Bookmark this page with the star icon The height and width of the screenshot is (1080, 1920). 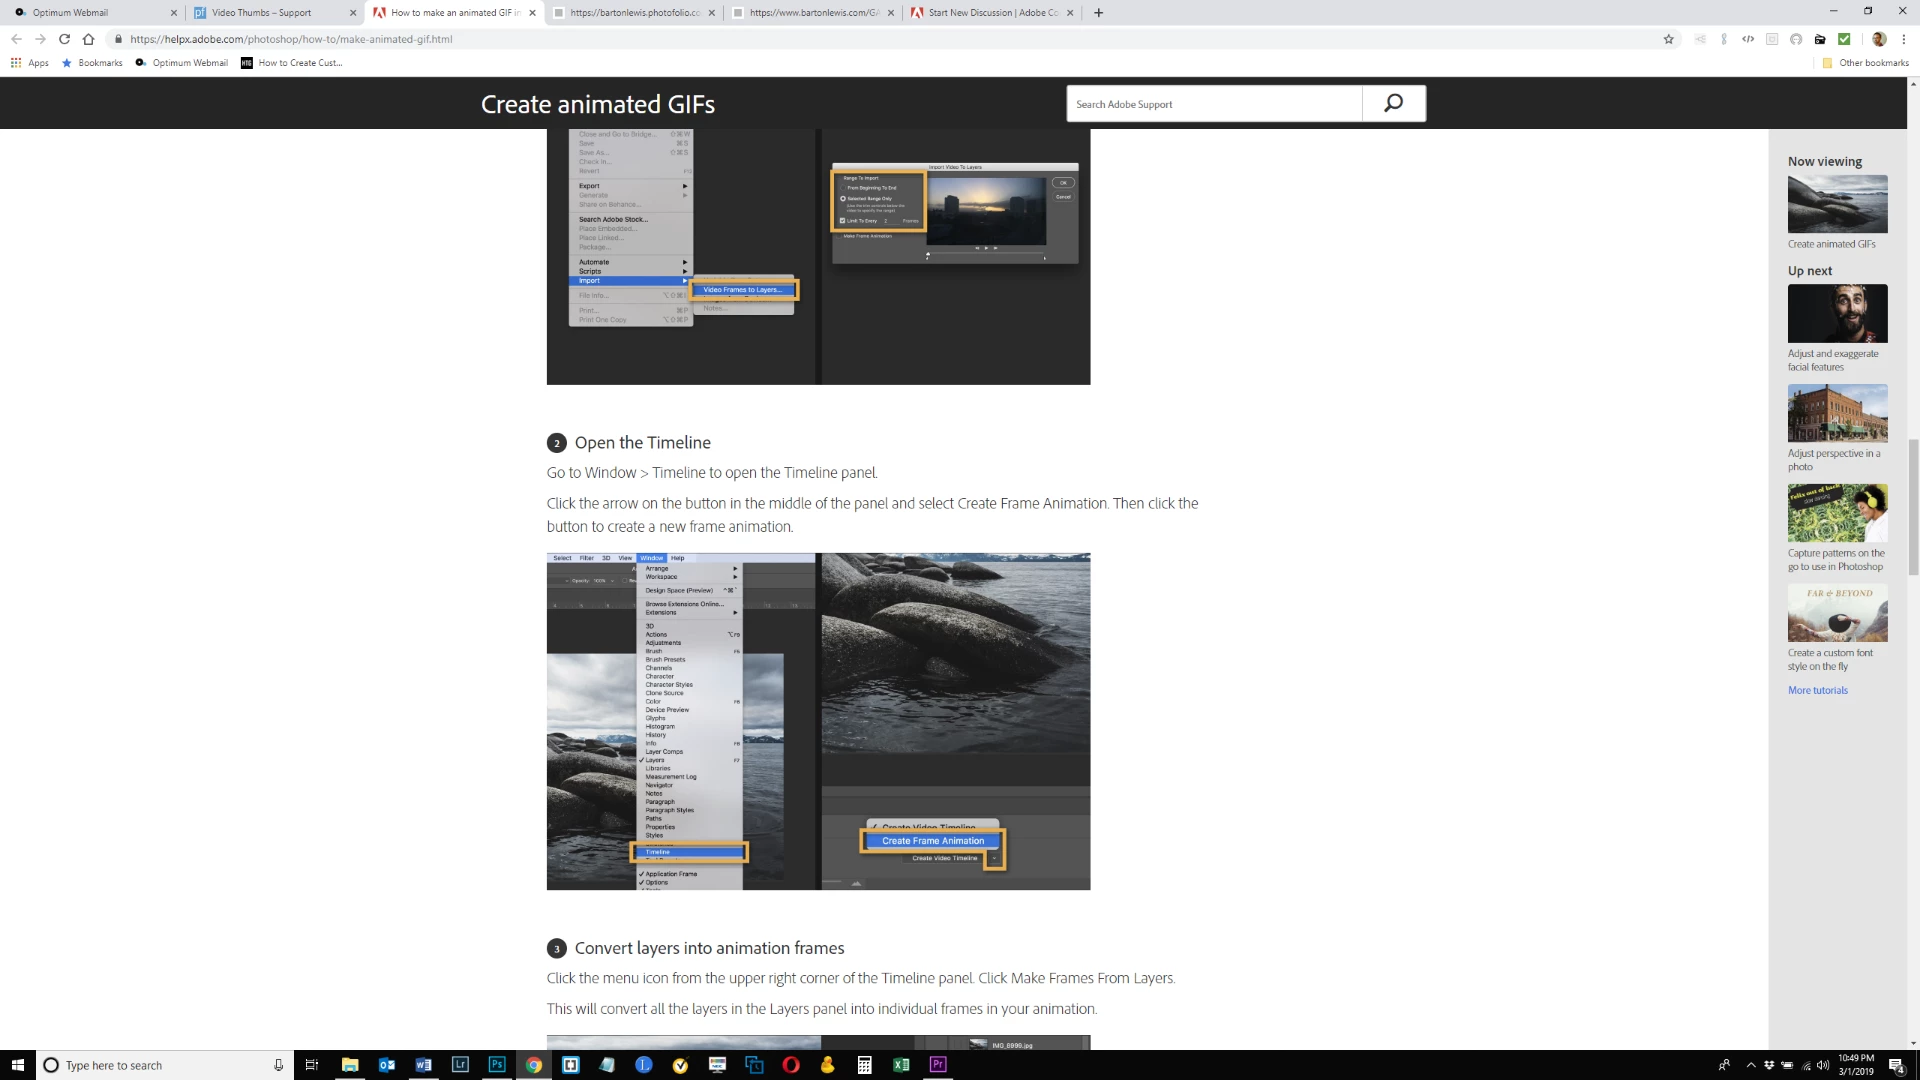click(1668, 39)
